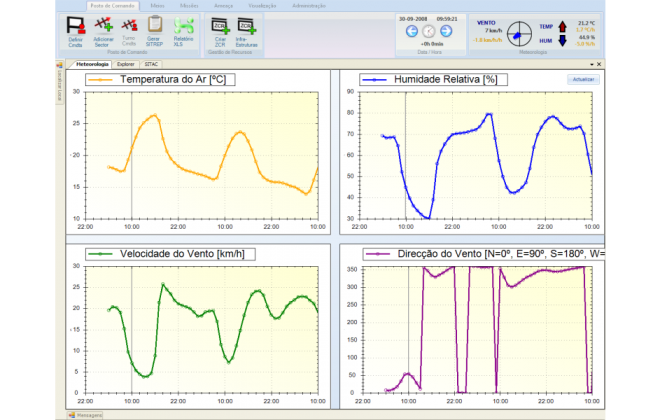Expand the Localizar Local side panel
The height and width of the screenshot is (420, 660).
click(x=59, y=85)
